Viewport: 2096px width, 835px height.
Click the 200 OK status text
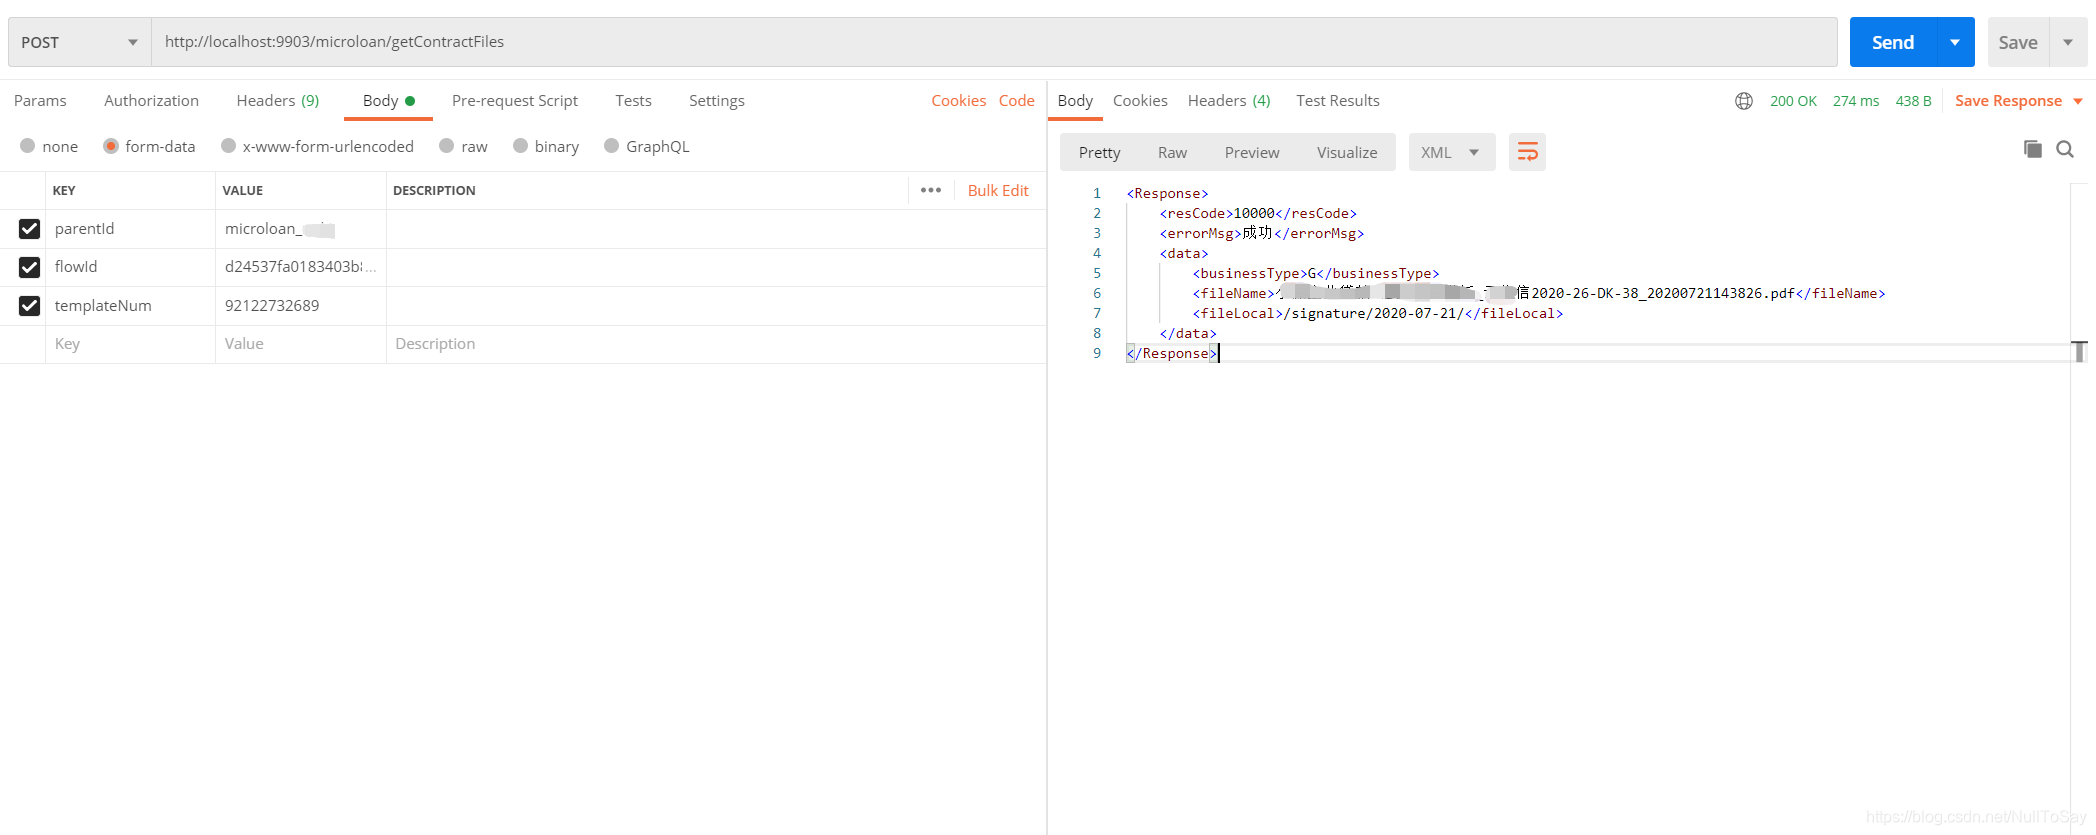1793,101
